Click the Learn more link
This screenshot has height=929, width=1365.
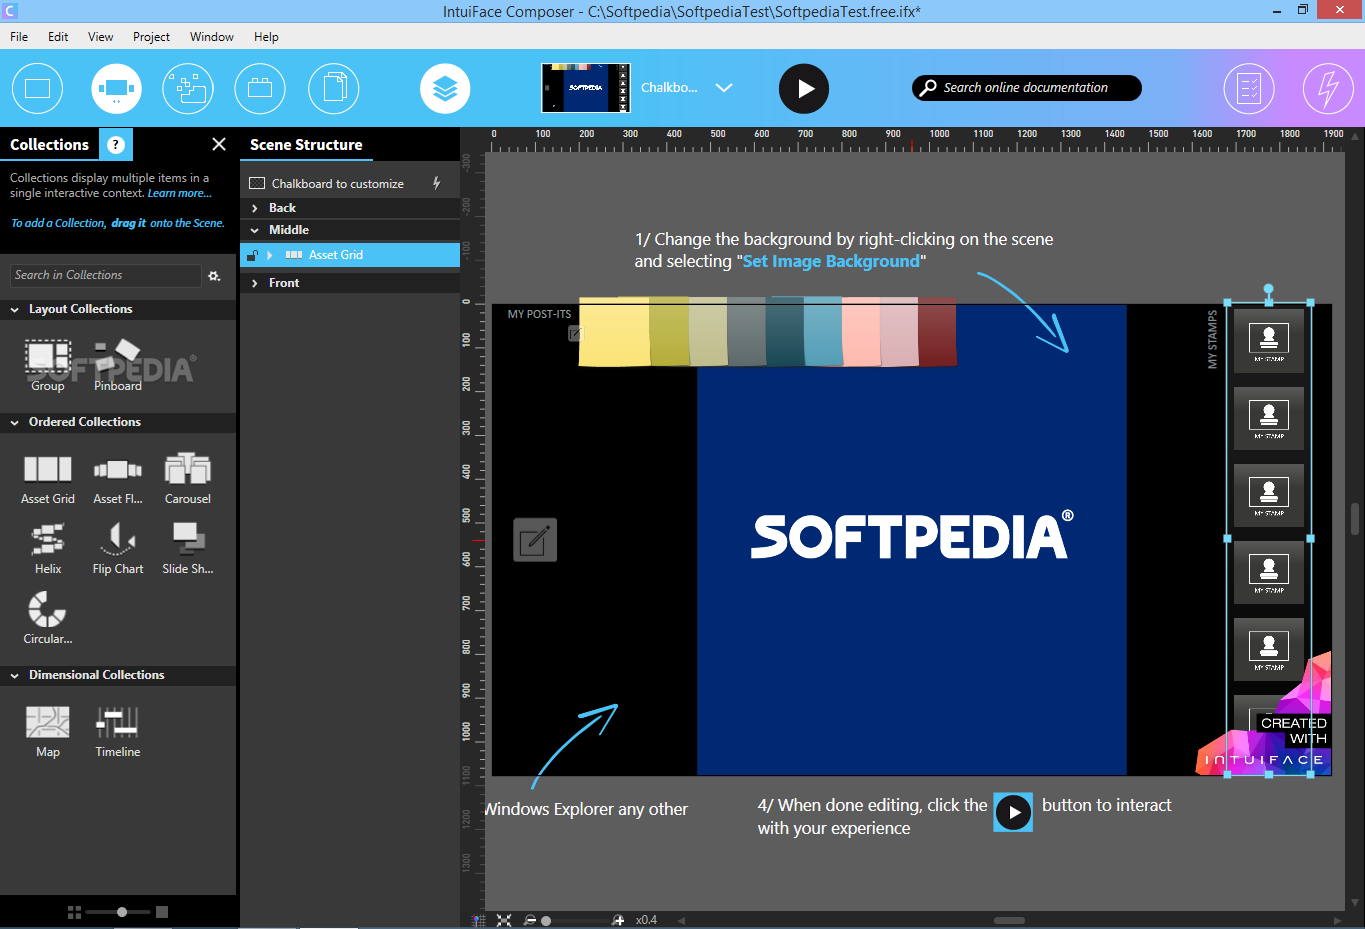pyautogui.click(x=179, y=194)
